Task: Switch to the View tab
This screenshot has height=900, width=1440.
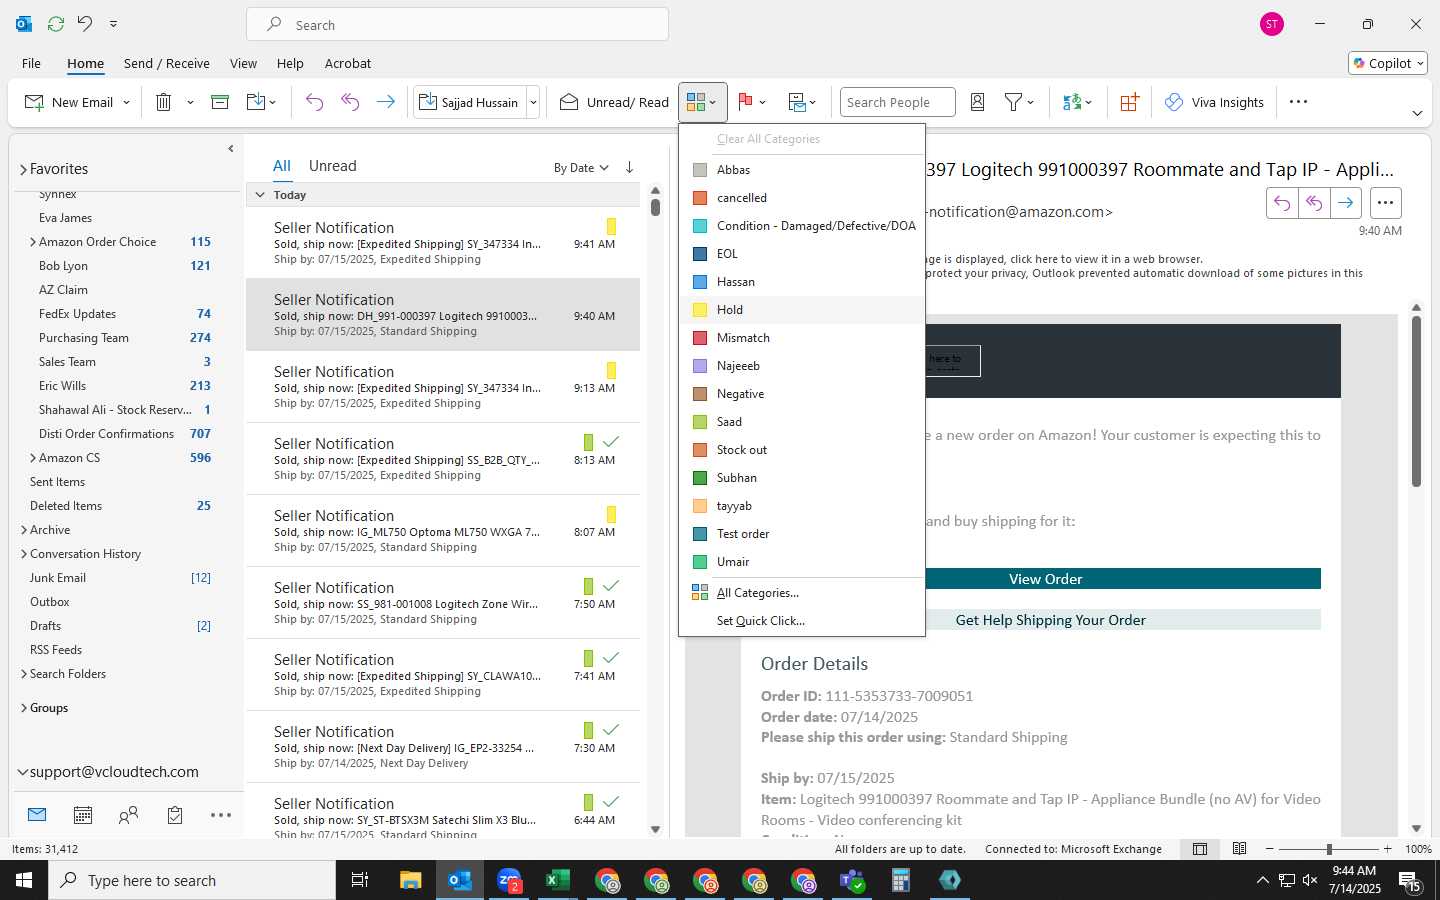Action: pos(243,63)
